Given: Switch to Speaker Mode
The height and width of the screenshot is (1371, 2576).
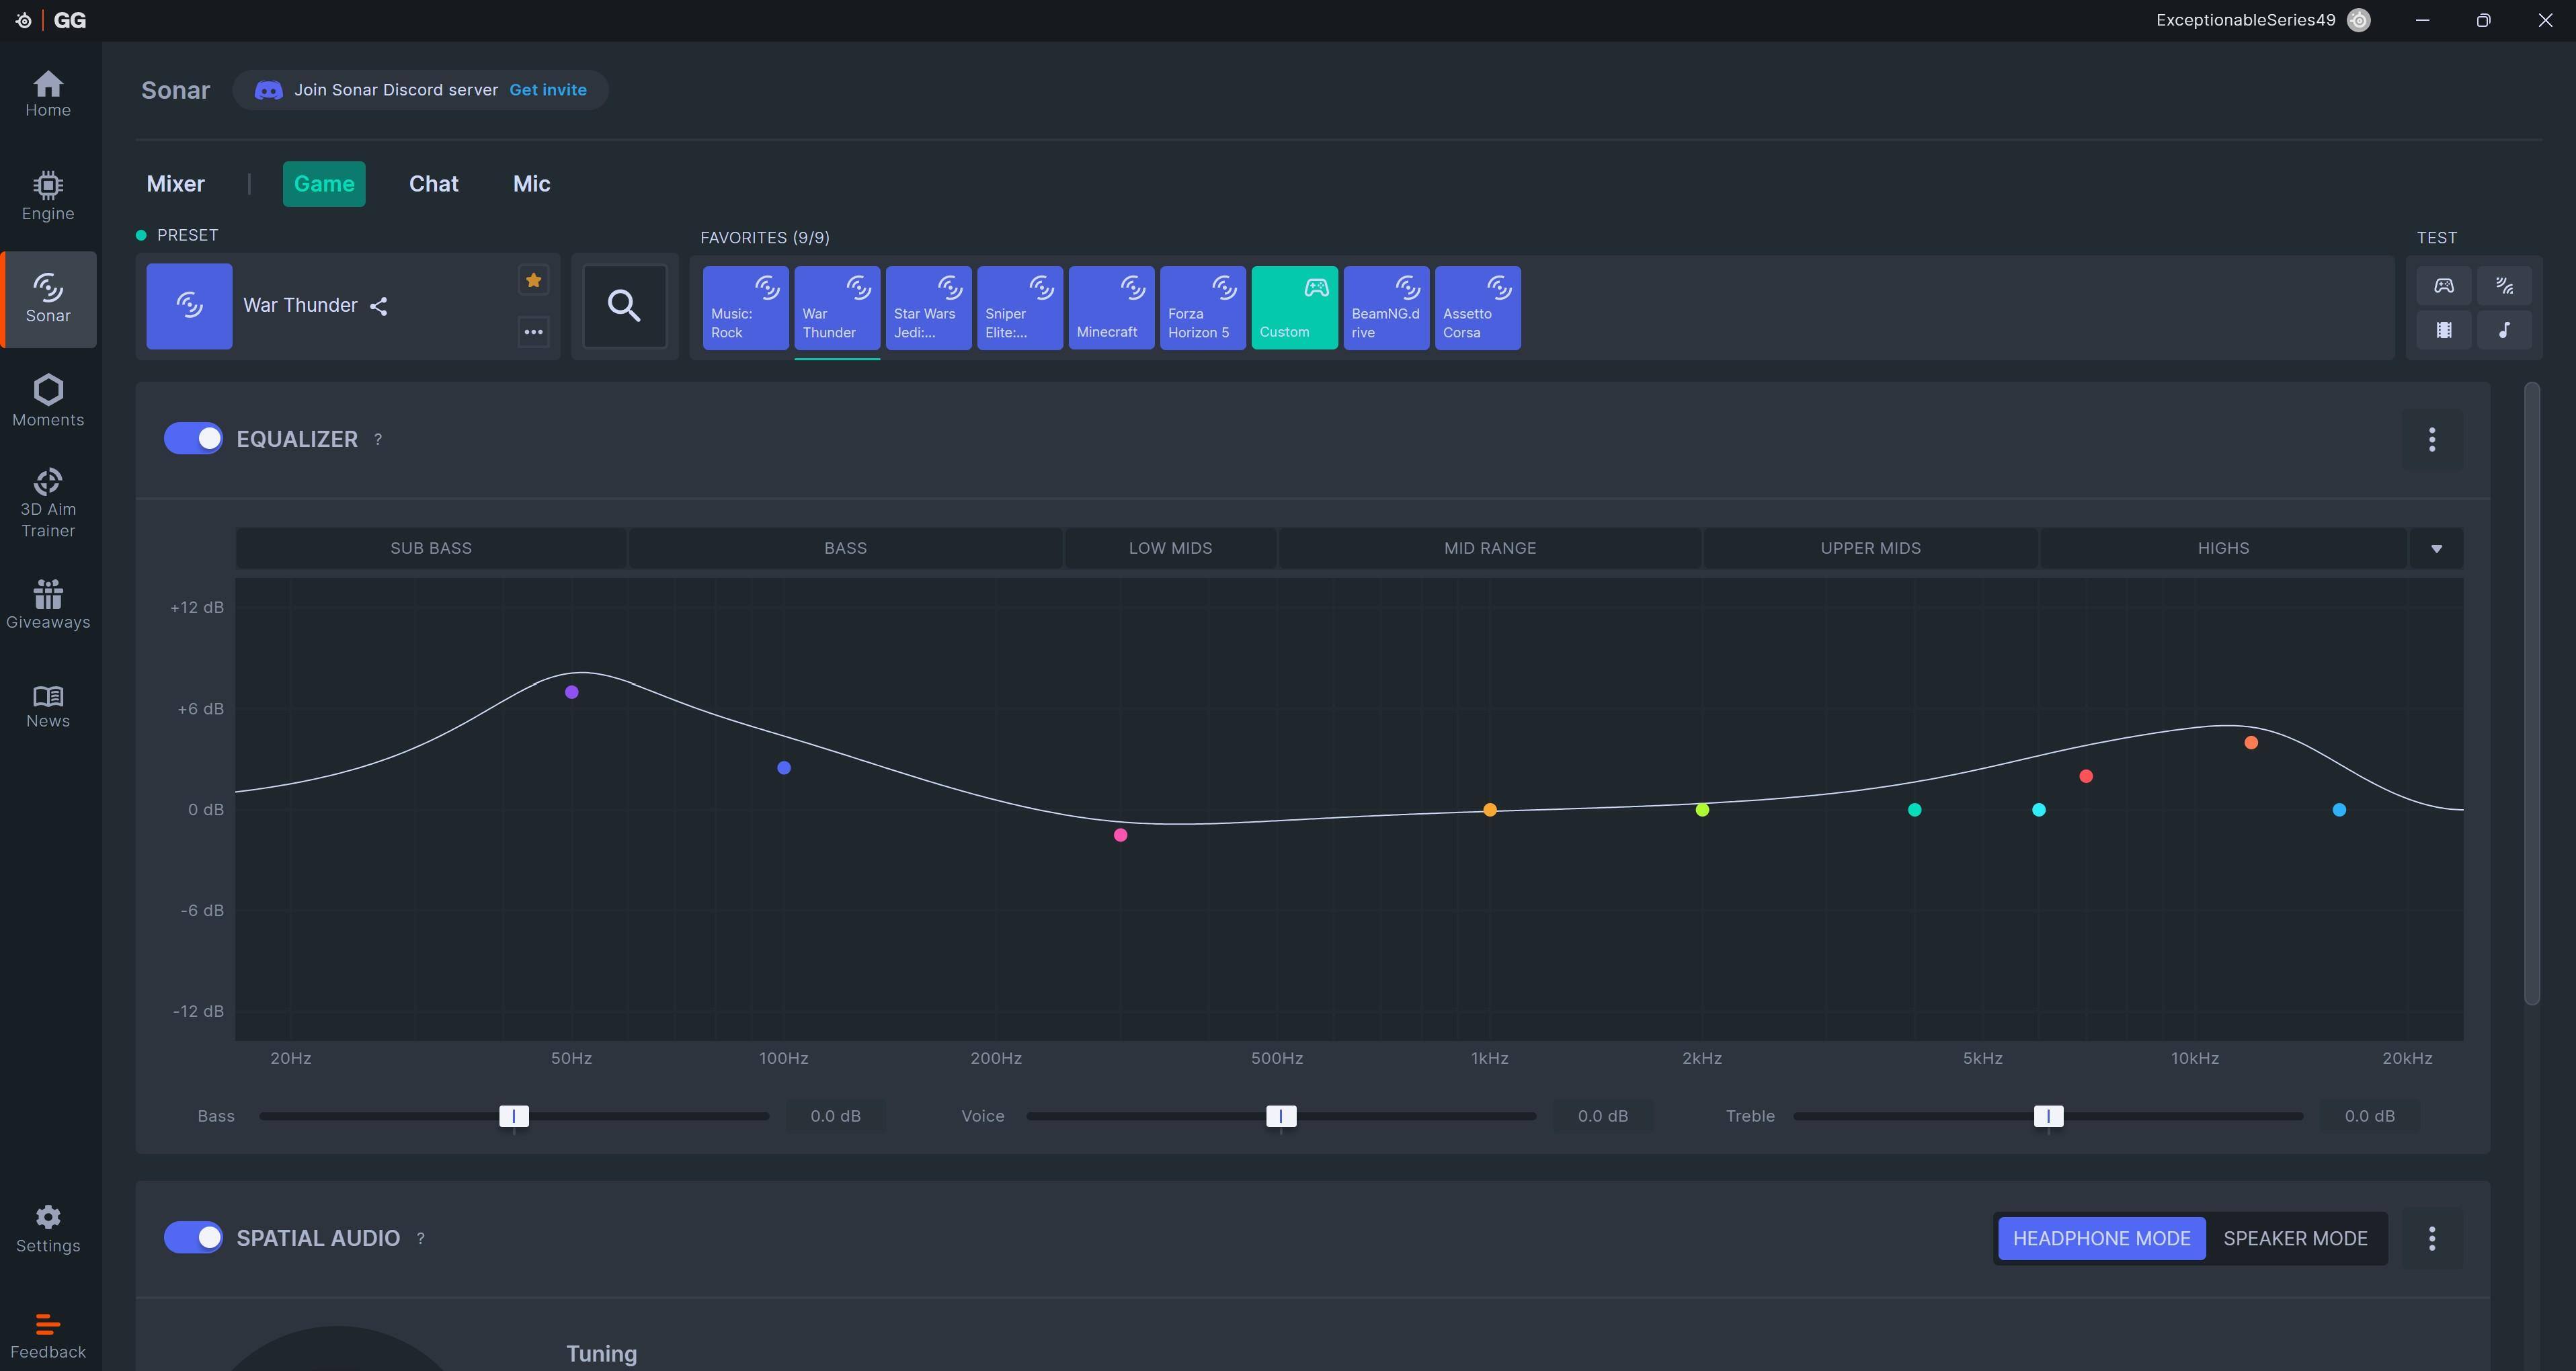Looking at the screenshot, I should [x=2295, y=1238].
